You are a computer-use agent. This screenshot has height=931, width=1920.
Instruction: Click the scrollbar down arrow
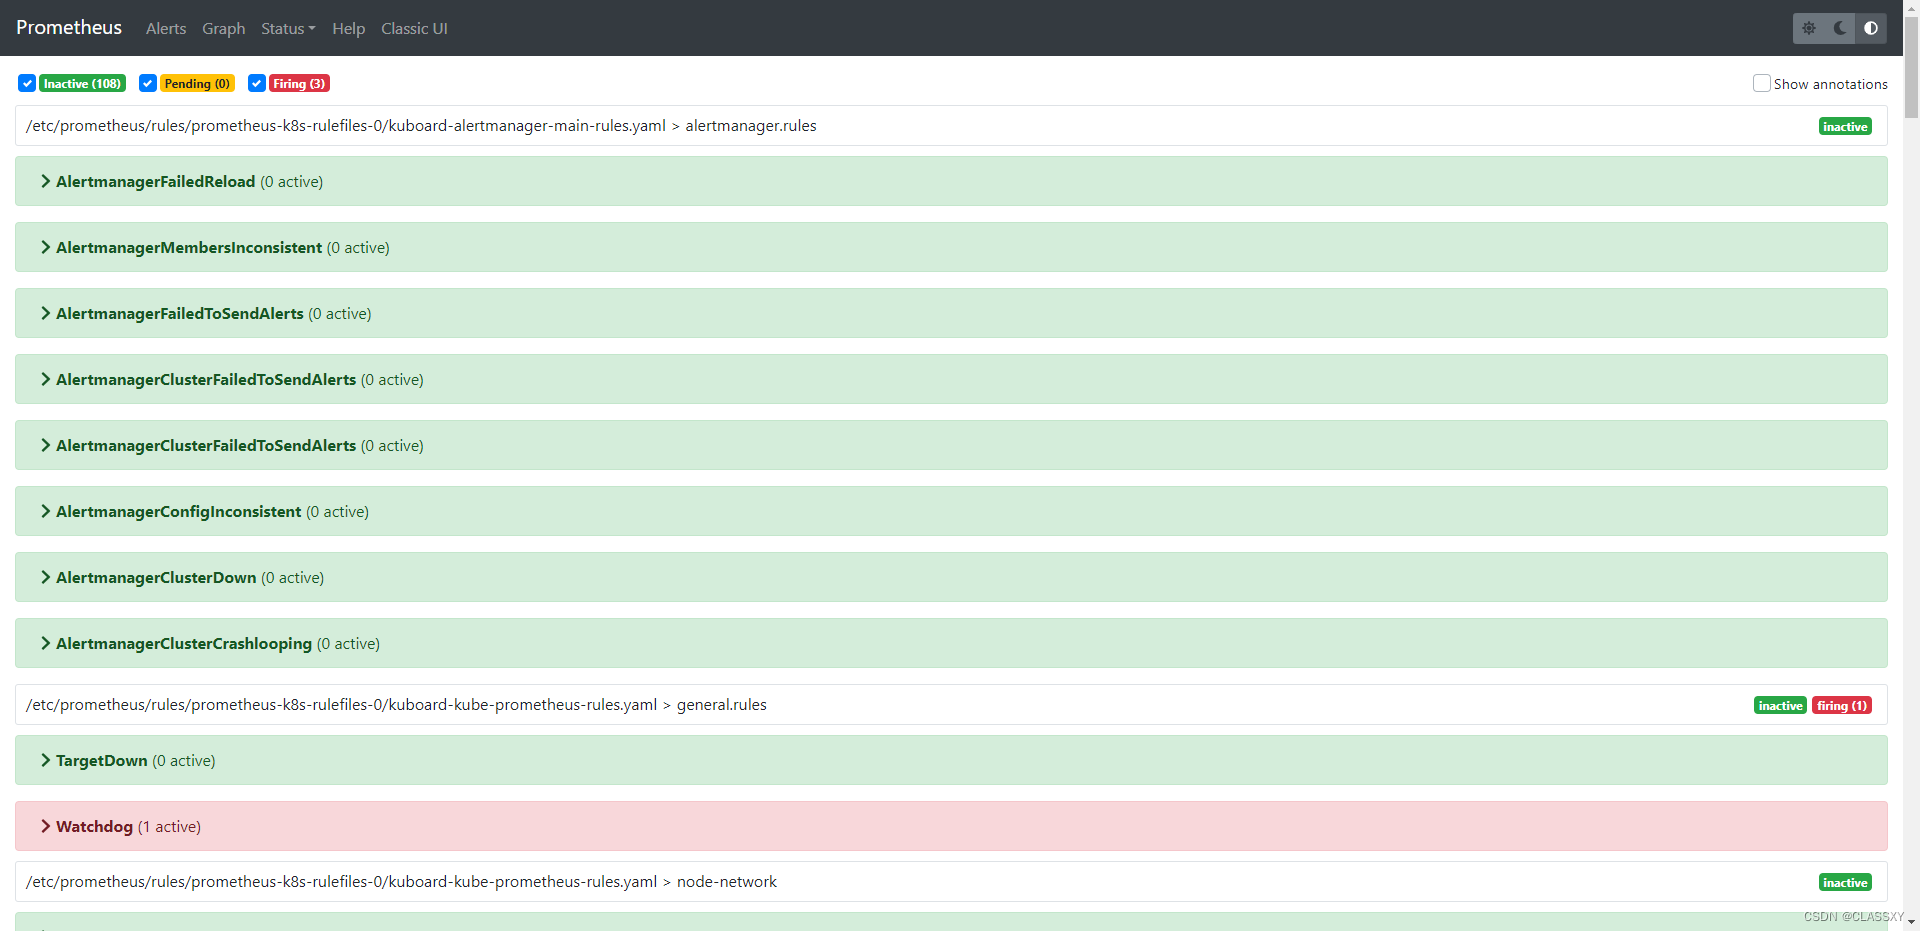tap(1911, 922)
